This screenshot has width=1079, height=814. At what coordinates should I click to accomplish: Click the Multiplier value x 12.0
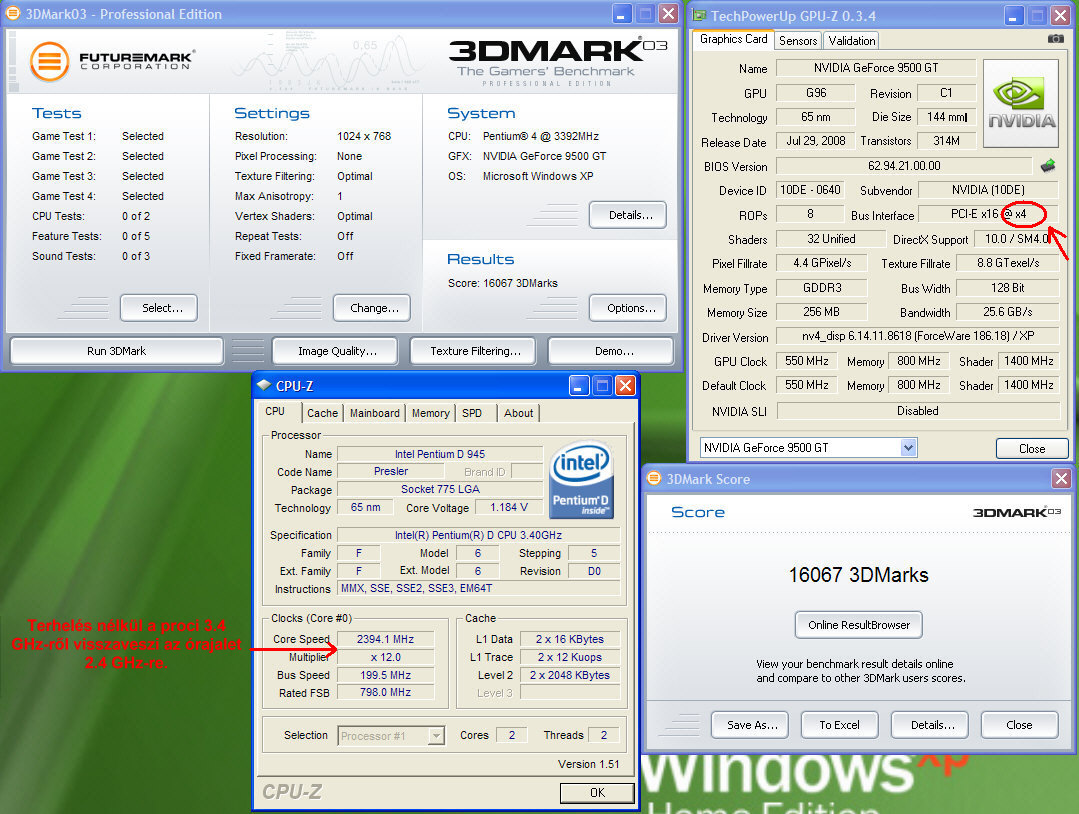(x=385, y=657)
